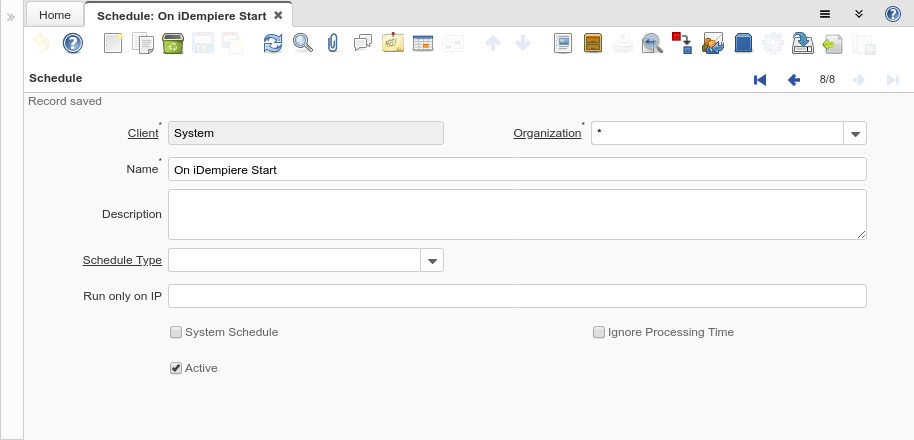The image size is (914, 440).
Task: Click the Export download icon
Action: (803, 43)
